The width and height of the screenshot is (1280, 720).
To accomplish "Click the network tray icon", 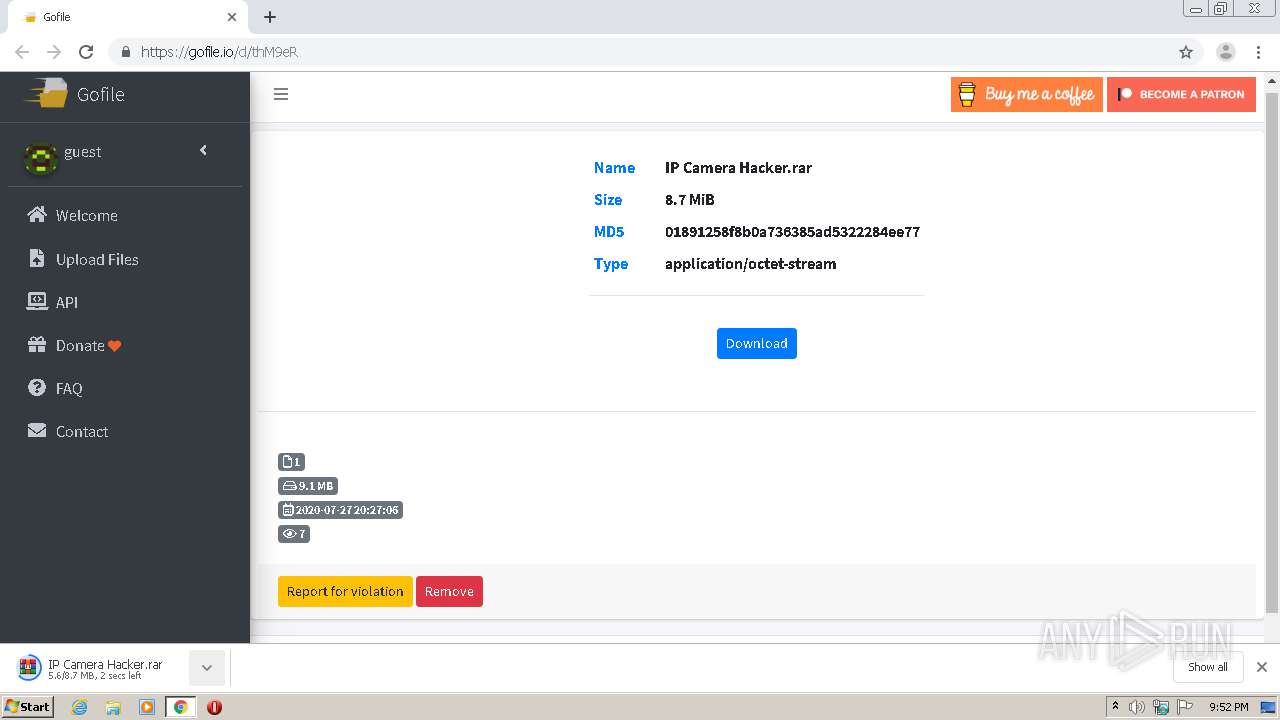I will pos(1161,707).
